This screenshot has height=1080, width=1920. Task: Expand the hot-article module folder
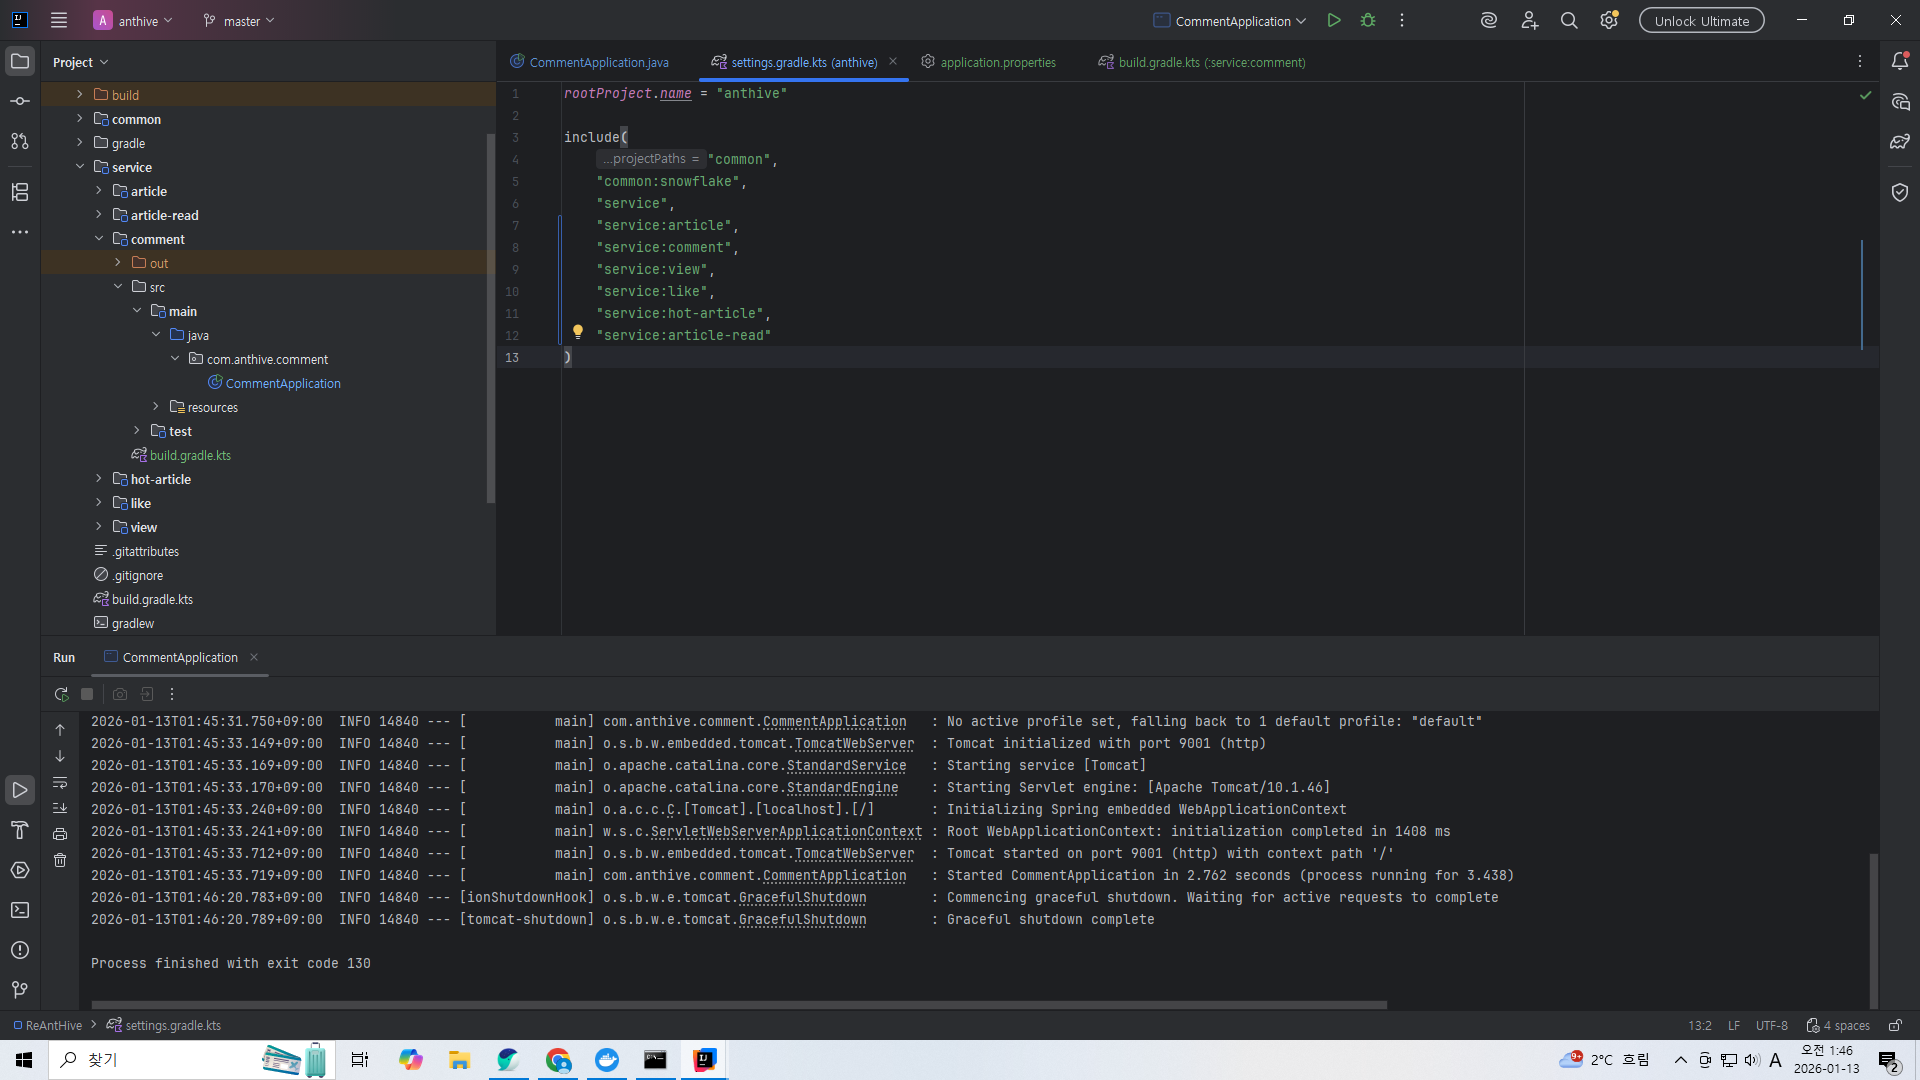[99, 479]
